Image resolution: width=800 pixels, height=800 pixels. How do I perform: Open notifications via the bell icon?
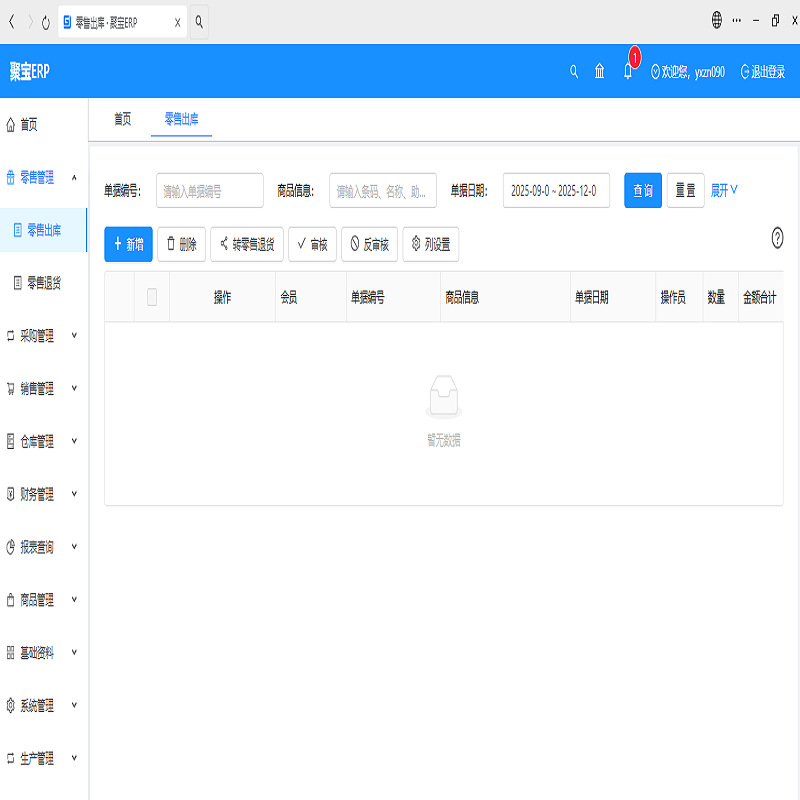point(627,71)
